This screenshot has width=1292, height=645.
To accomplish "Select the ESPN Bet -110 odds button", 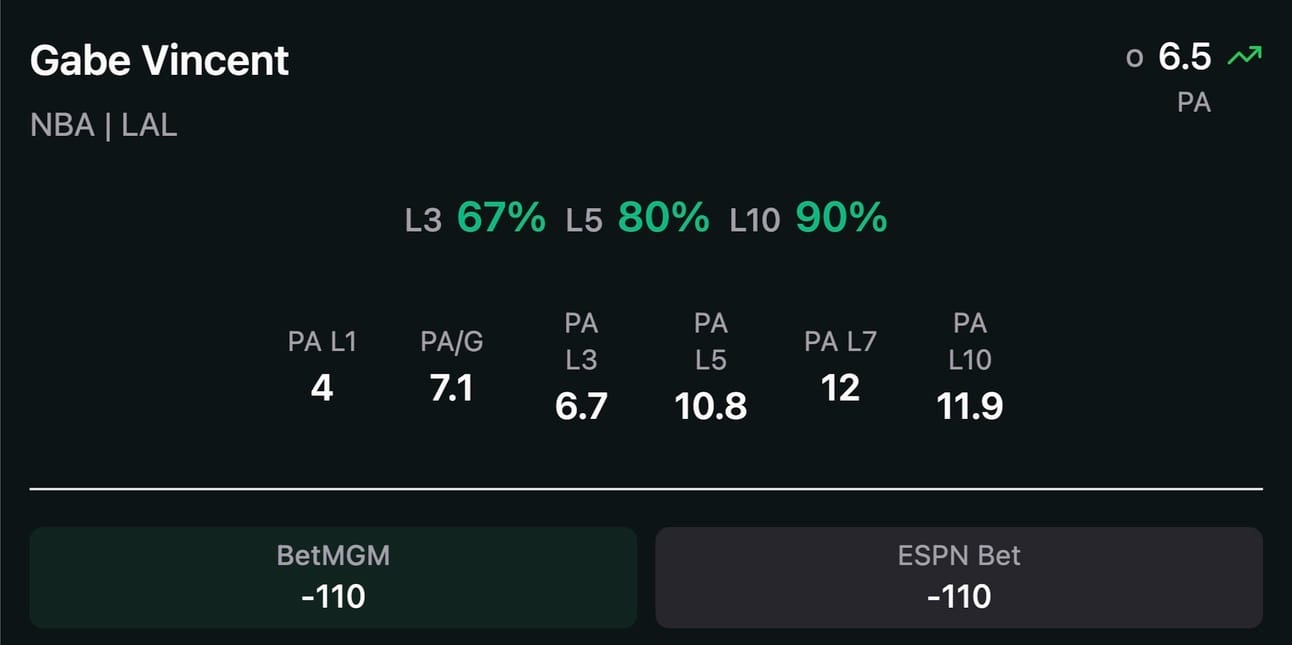I will pos(959,577).
